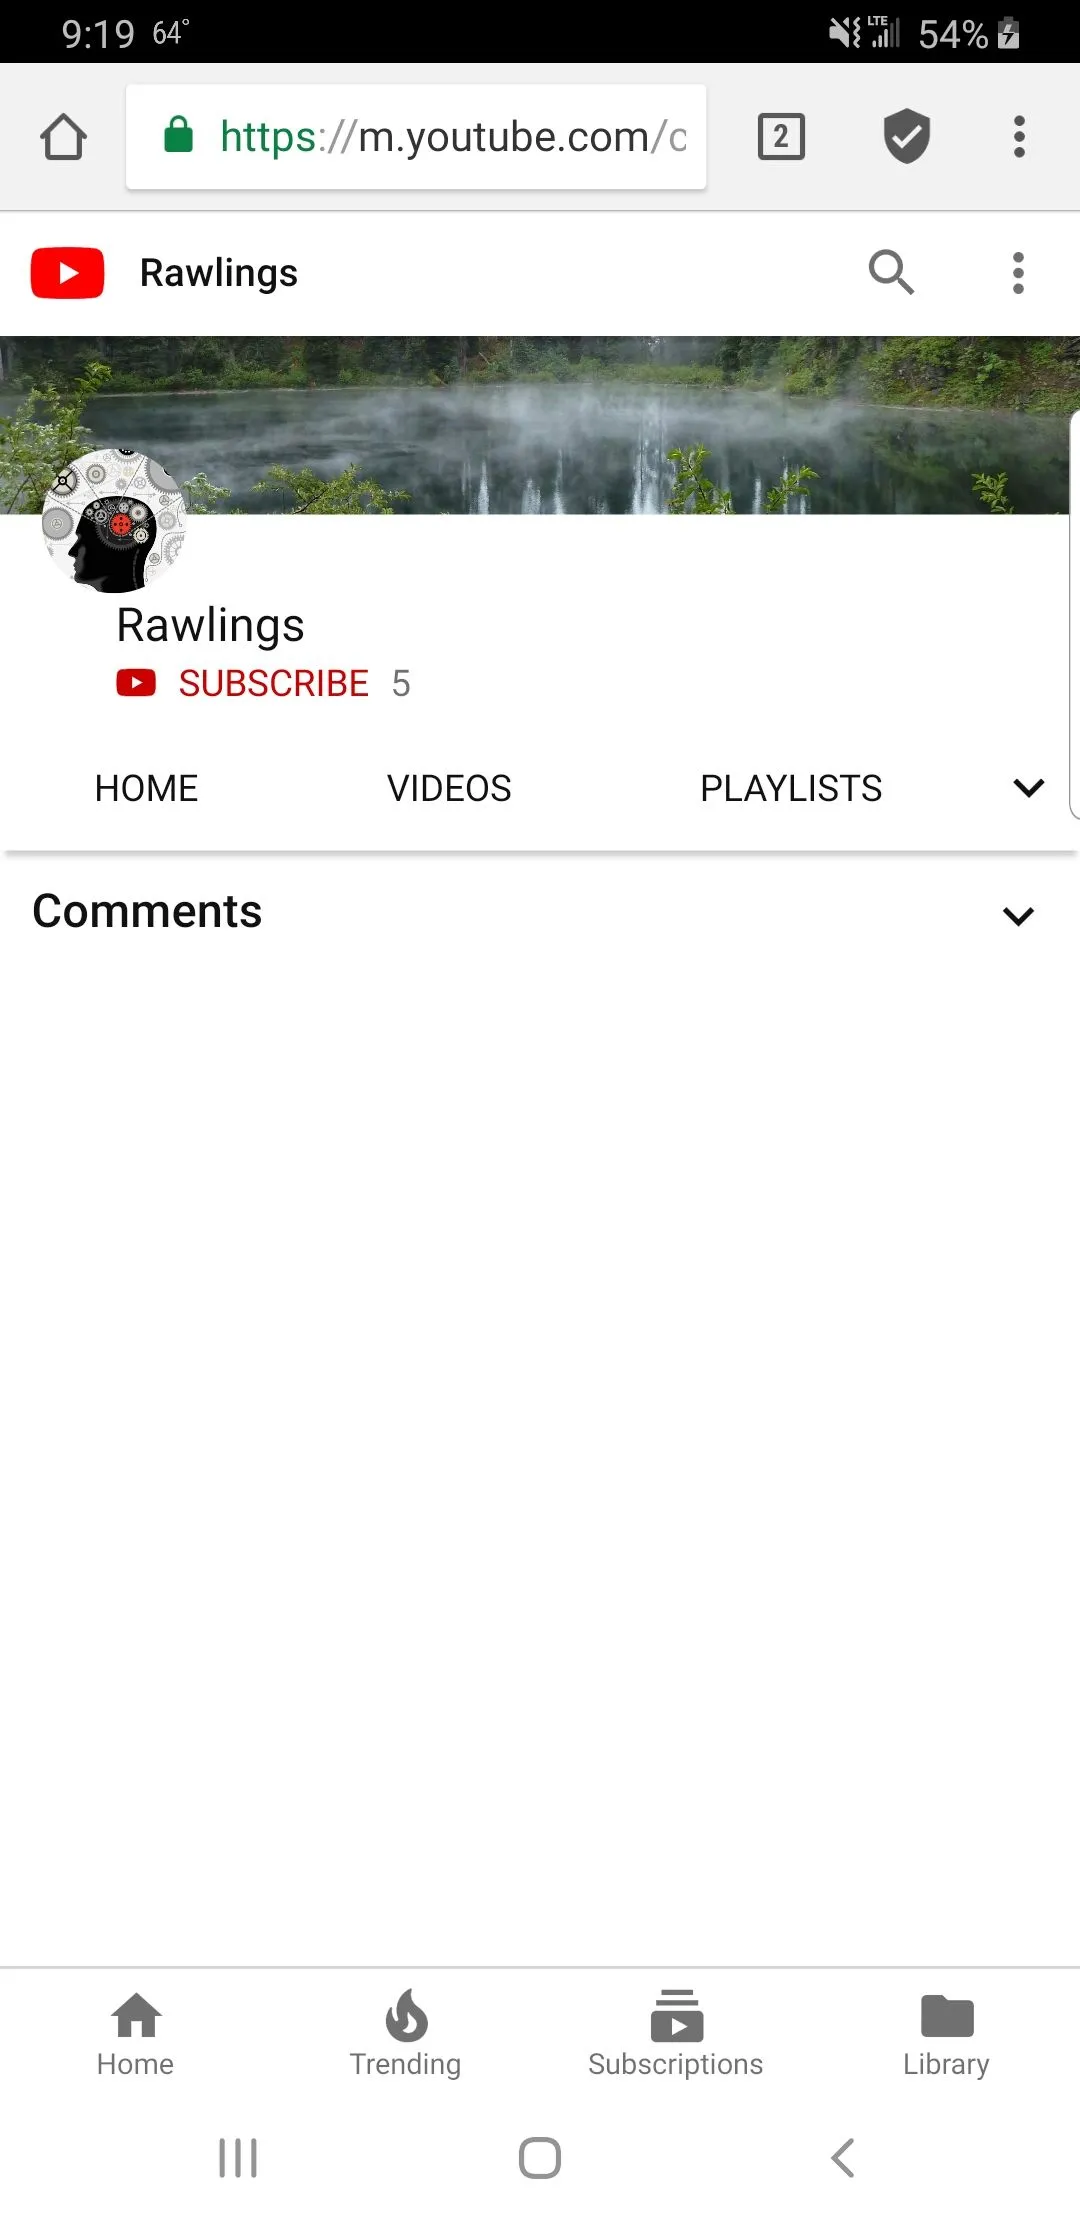
Task: Go to Subscriptions in bottom navigation
Action: tap(676, 2035)
